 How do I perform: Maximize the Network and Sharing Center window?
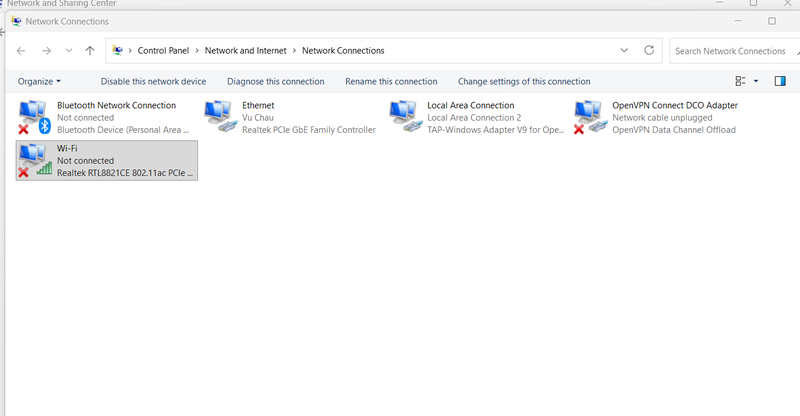753,3
